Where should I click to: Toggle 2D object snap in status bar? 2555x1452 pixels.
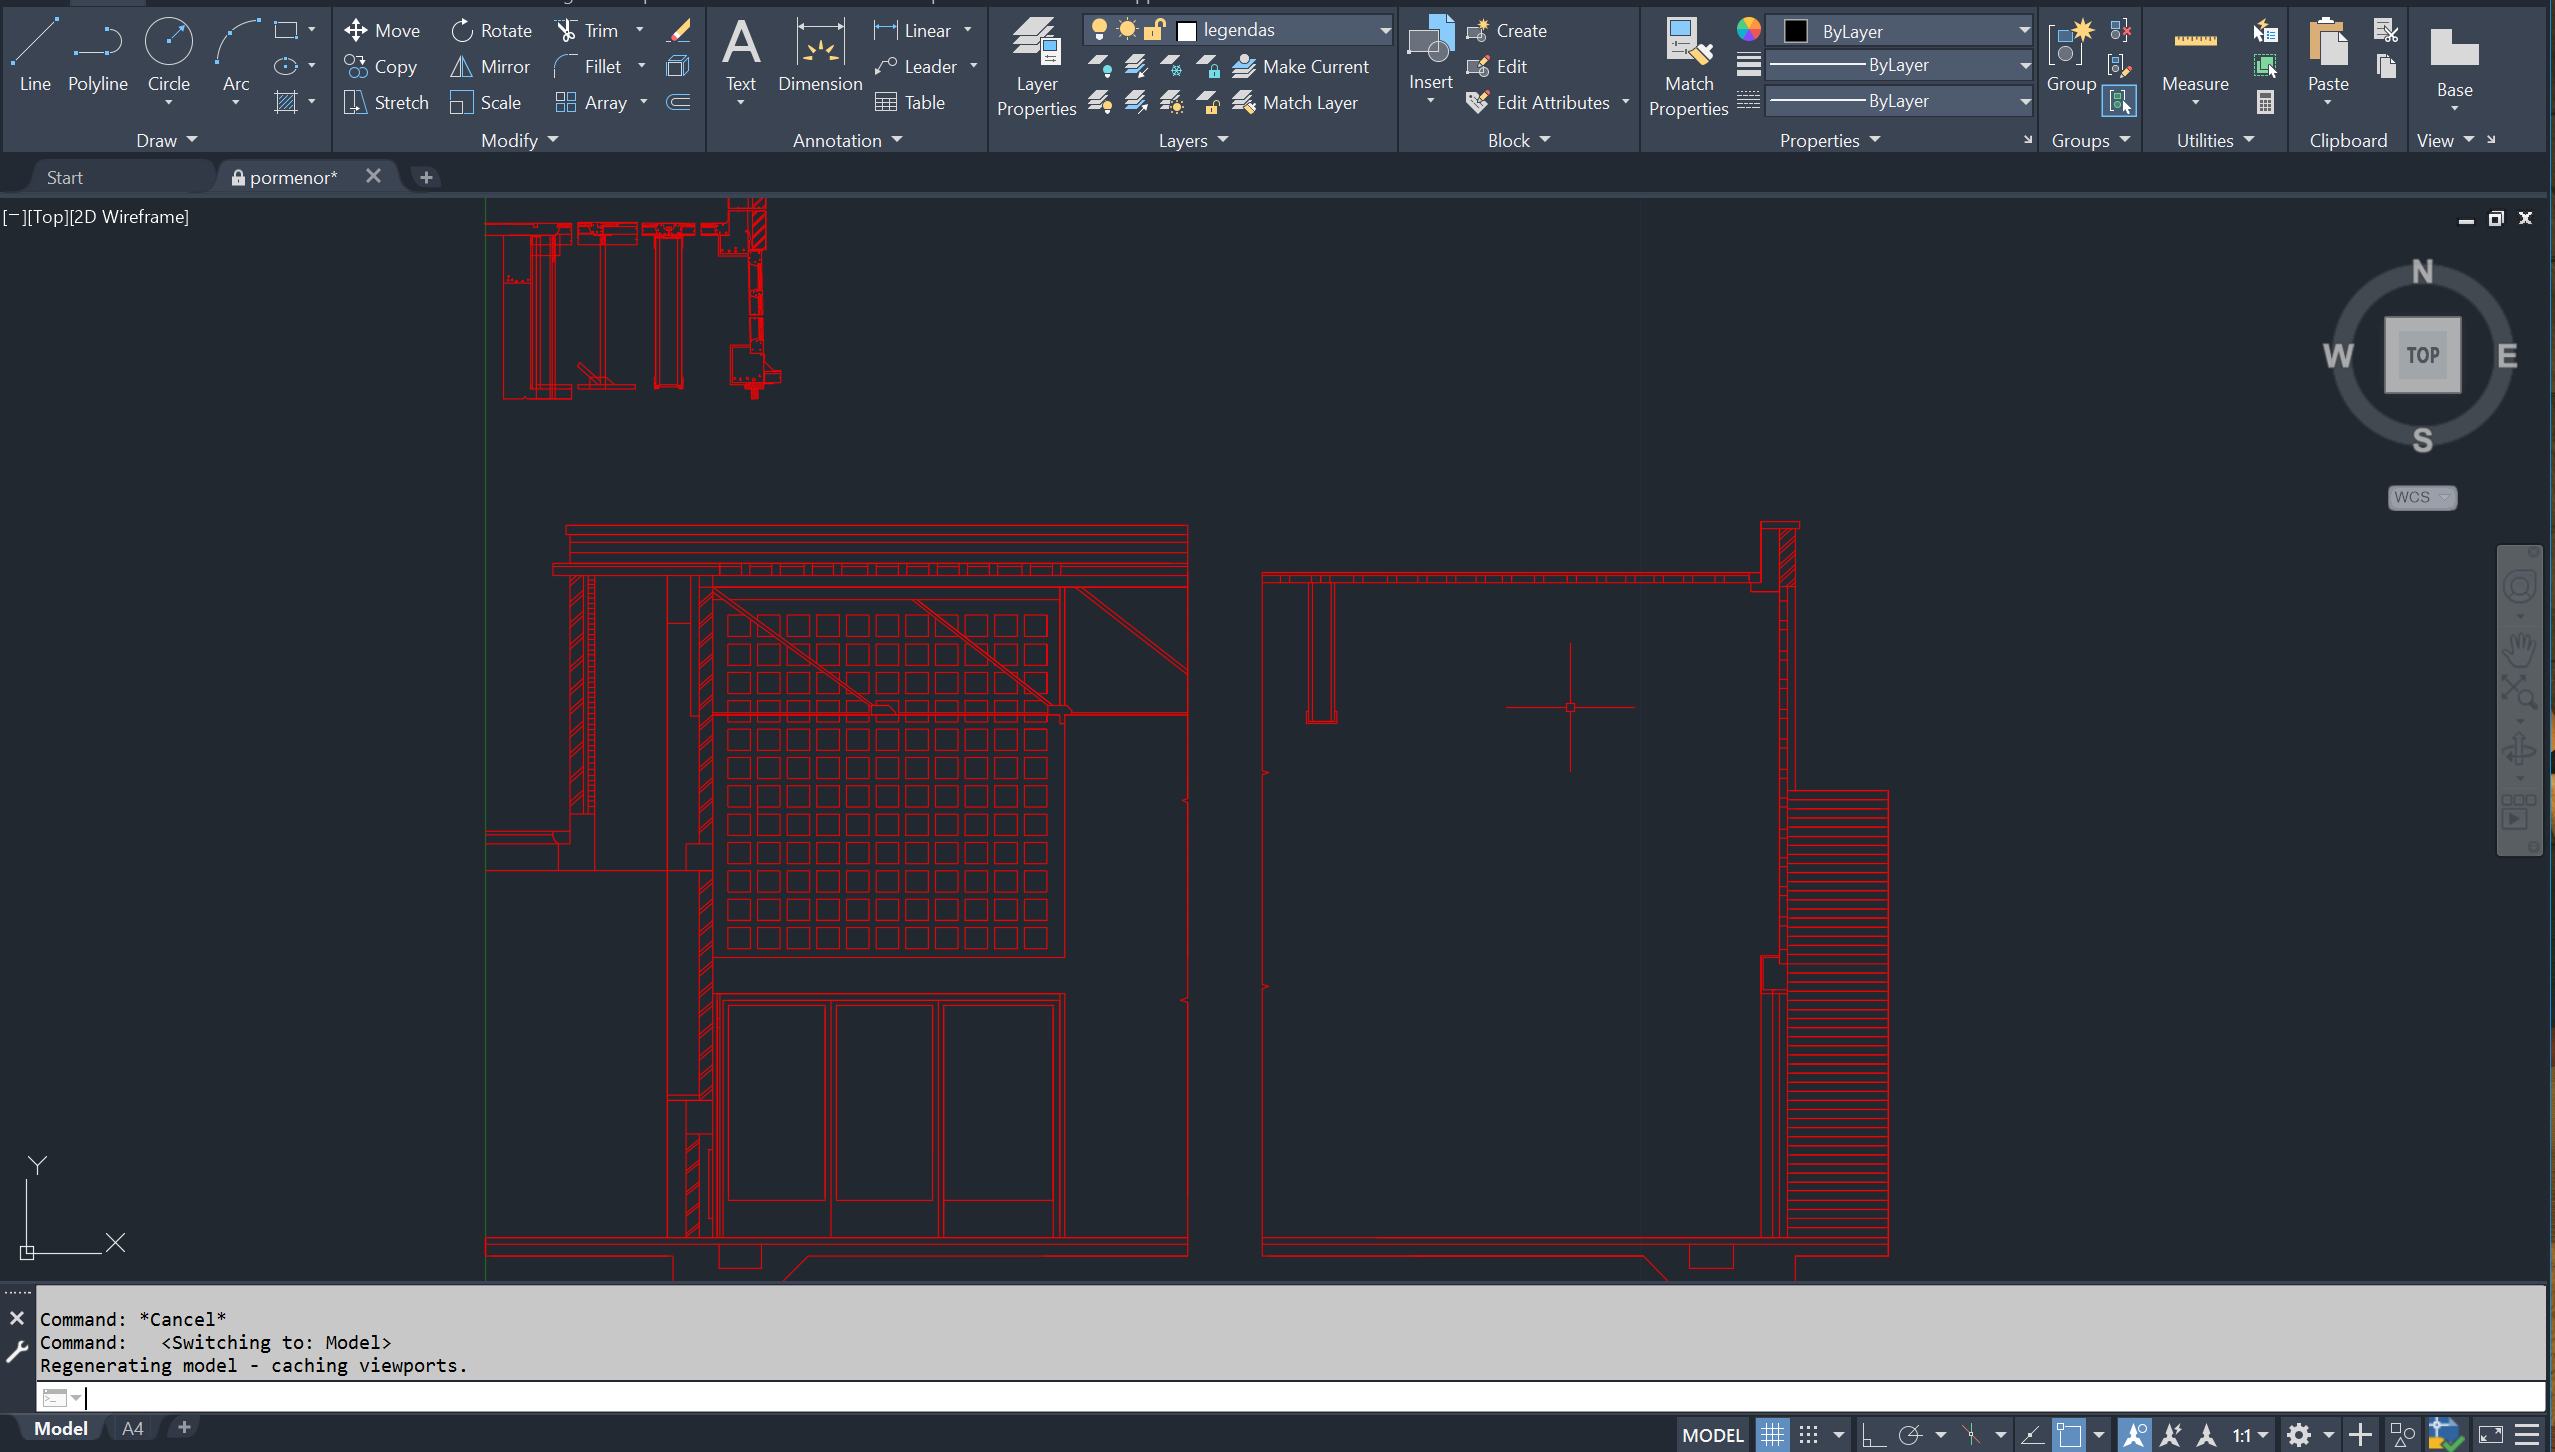[x=2068, y=1435]
